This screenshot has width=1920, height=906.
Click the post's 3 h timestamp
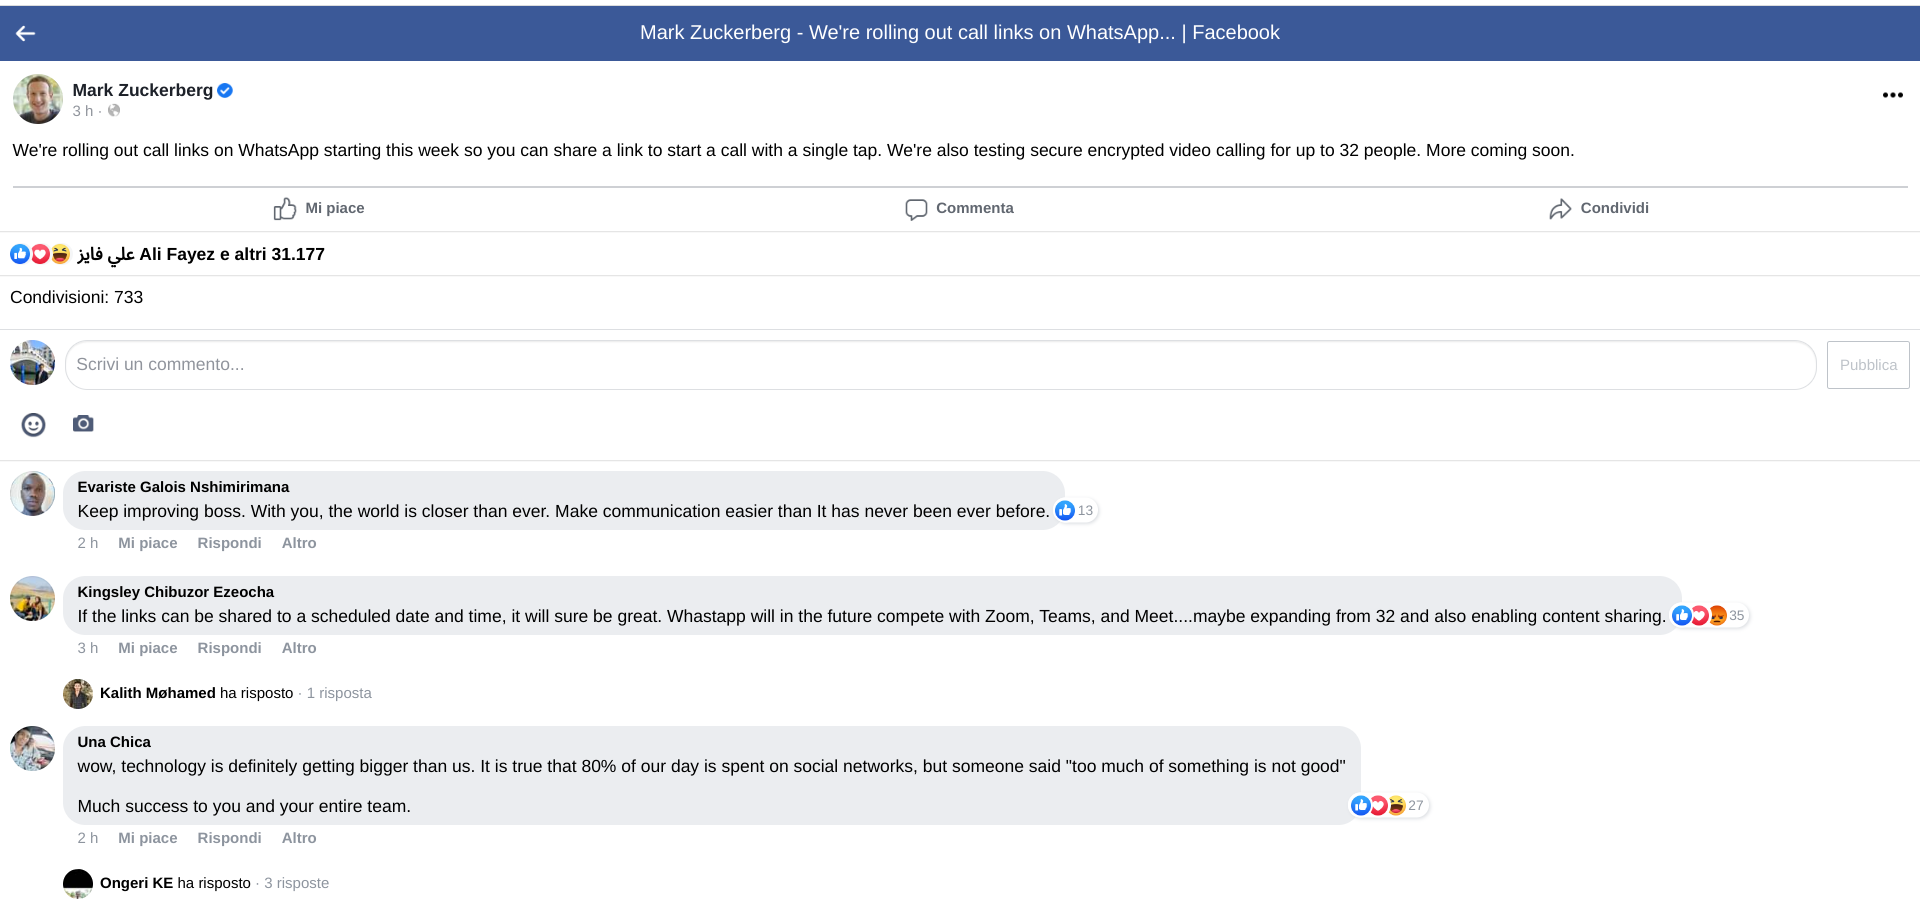pos(82,111)
